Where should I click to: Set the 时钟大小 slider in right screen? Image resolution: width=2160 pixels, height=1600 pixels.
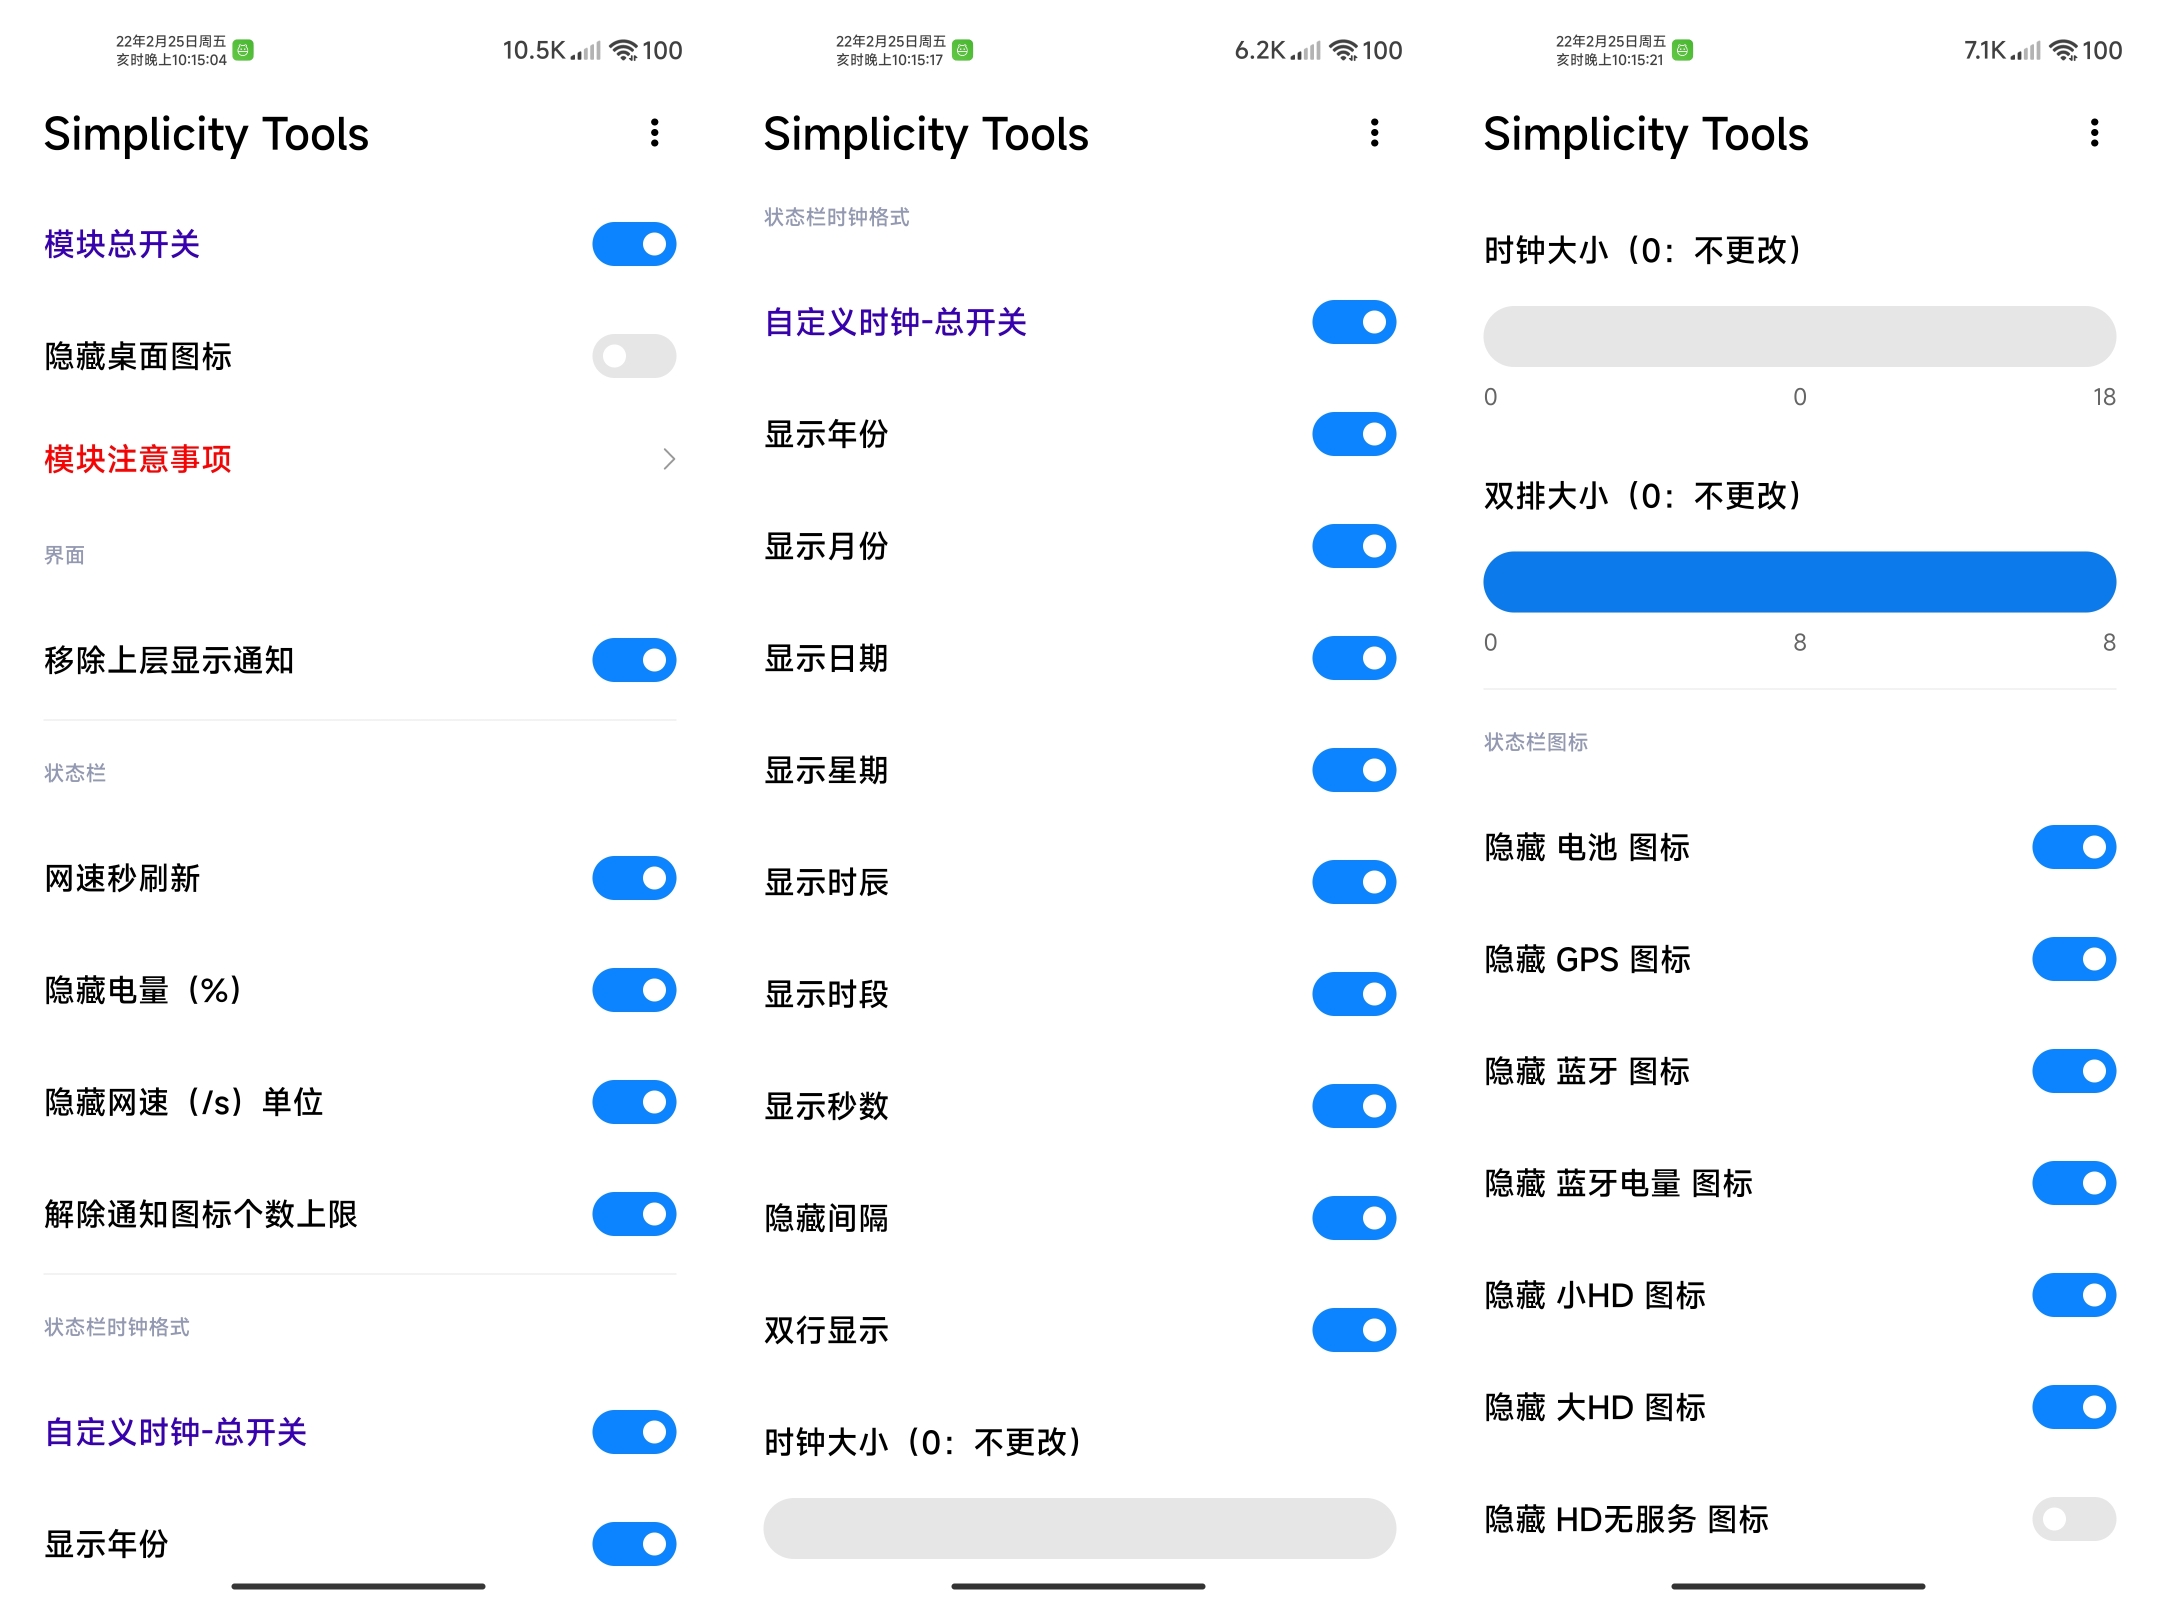point(1799,337)
